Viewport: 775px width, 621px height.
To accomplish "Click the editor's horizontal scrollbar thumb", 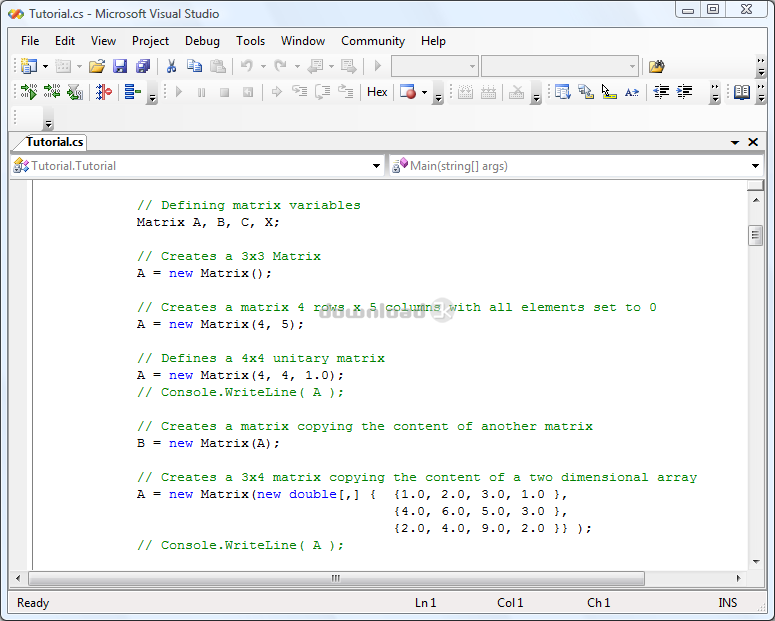I will tap(335, 578).
